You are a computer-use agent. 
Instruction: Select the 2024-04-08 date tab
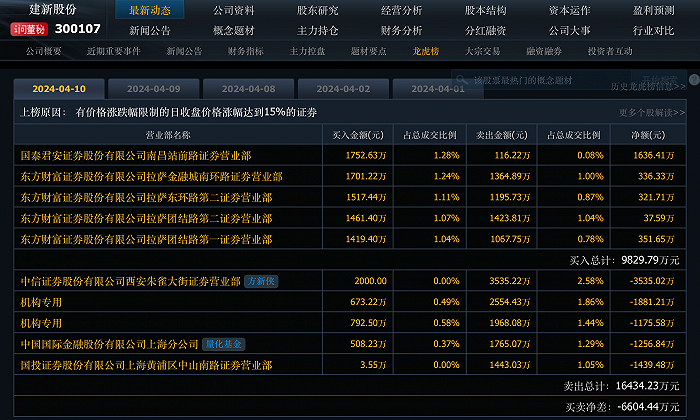point(248,89)
